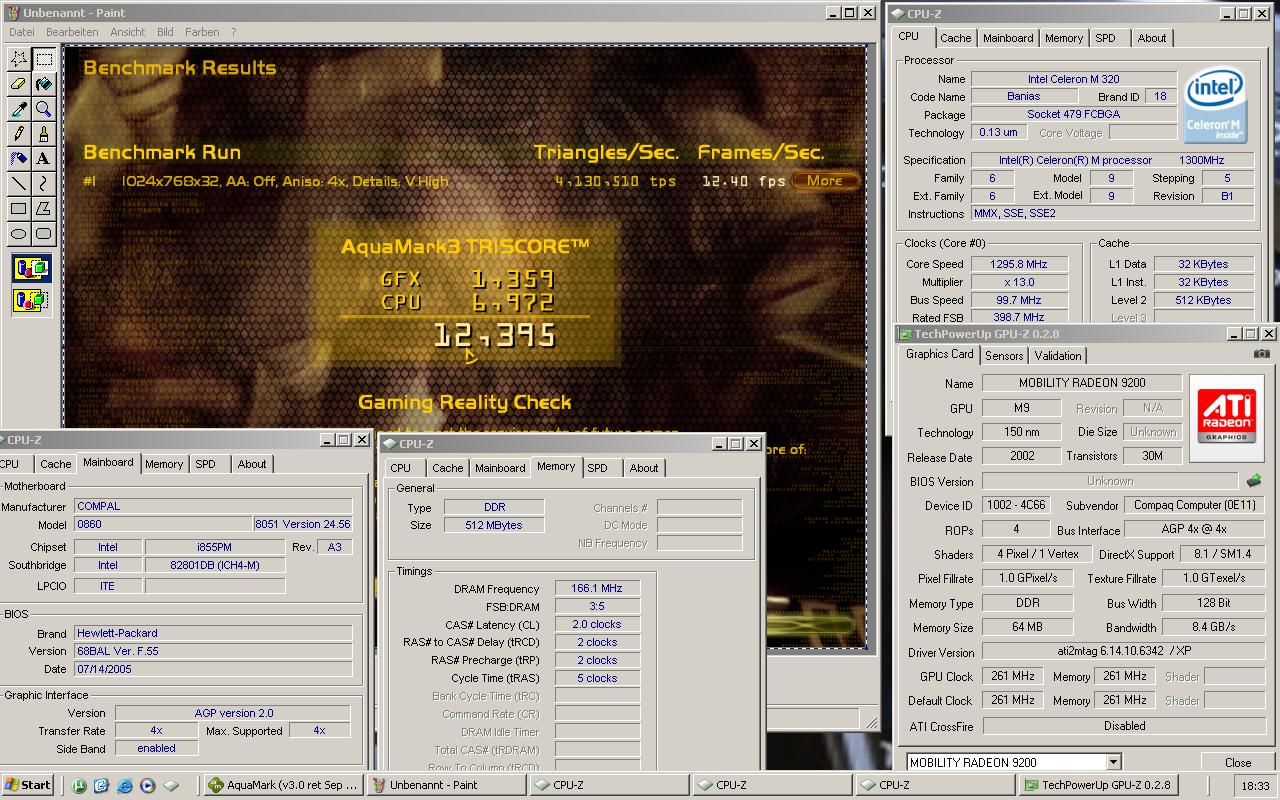Image resolution: width=1280 pixels, height=800 pixels.
Task: Click the motherboard manufacturer COMPAL field
Action: pos(214,506)
